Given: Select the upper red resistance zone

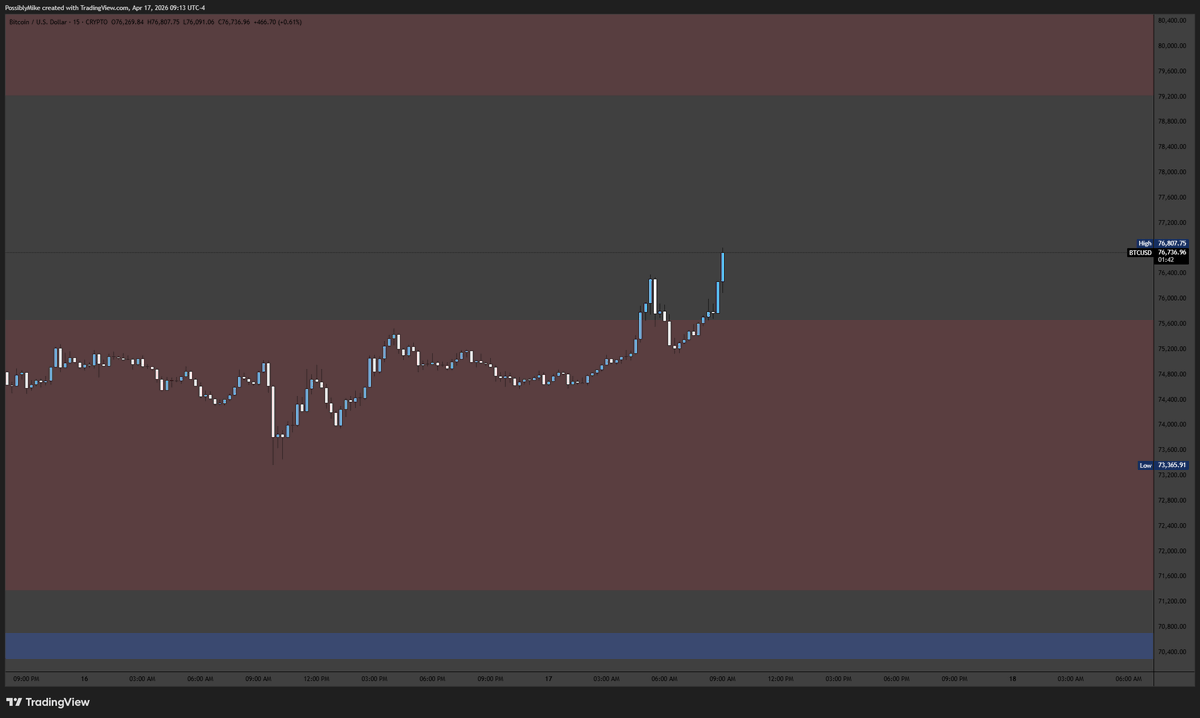Looking at the screenshot, I should [579, 54].
